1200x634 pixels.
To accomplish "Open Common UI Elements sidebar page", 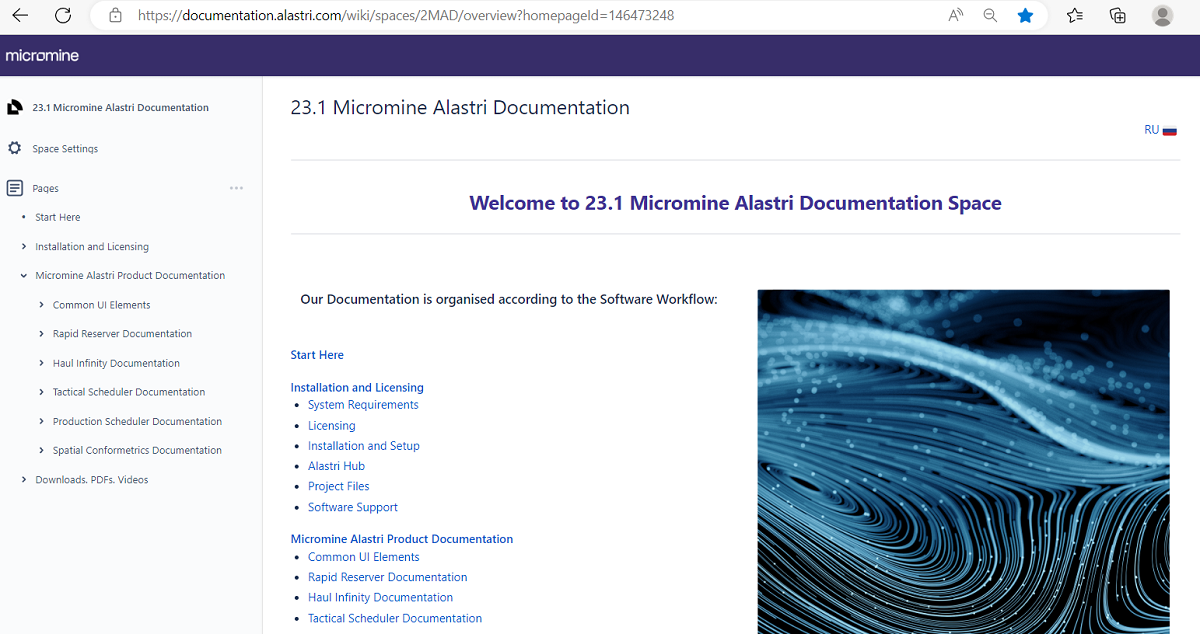I will pyautogui.click(x=102, y=305).
